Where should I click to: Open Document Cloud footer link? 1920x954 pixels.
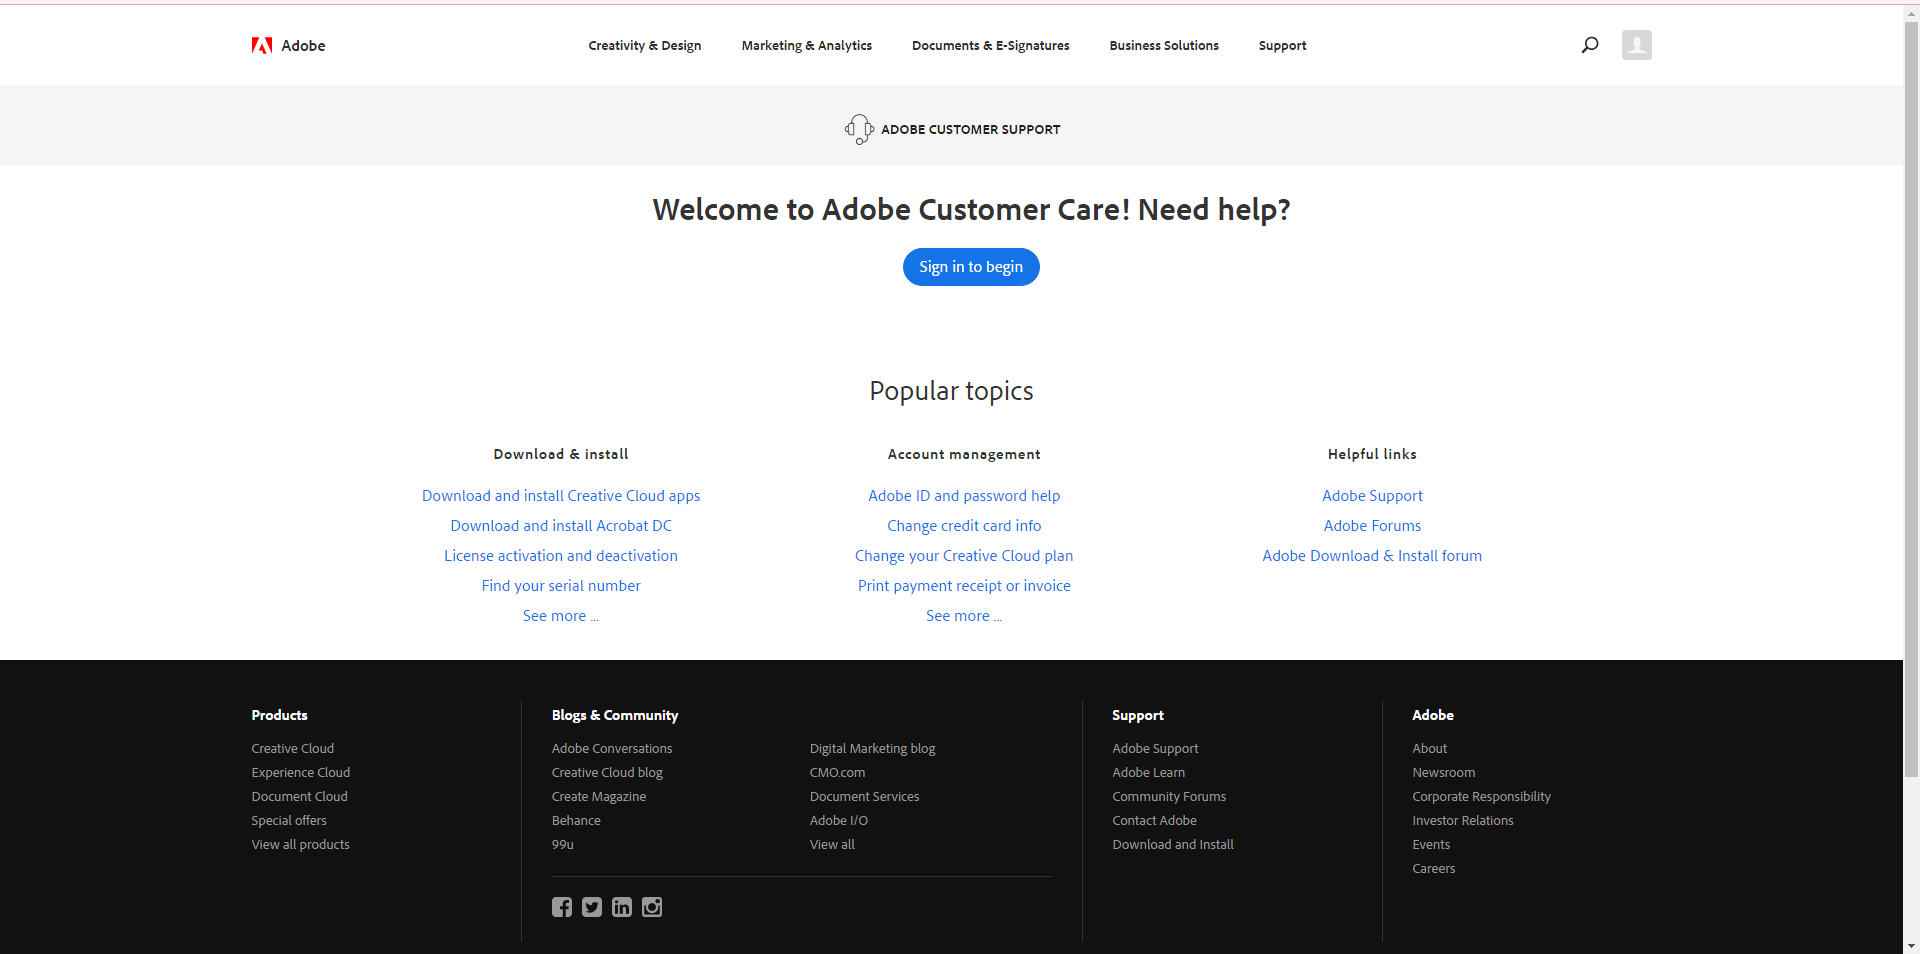tap(300, 796)
